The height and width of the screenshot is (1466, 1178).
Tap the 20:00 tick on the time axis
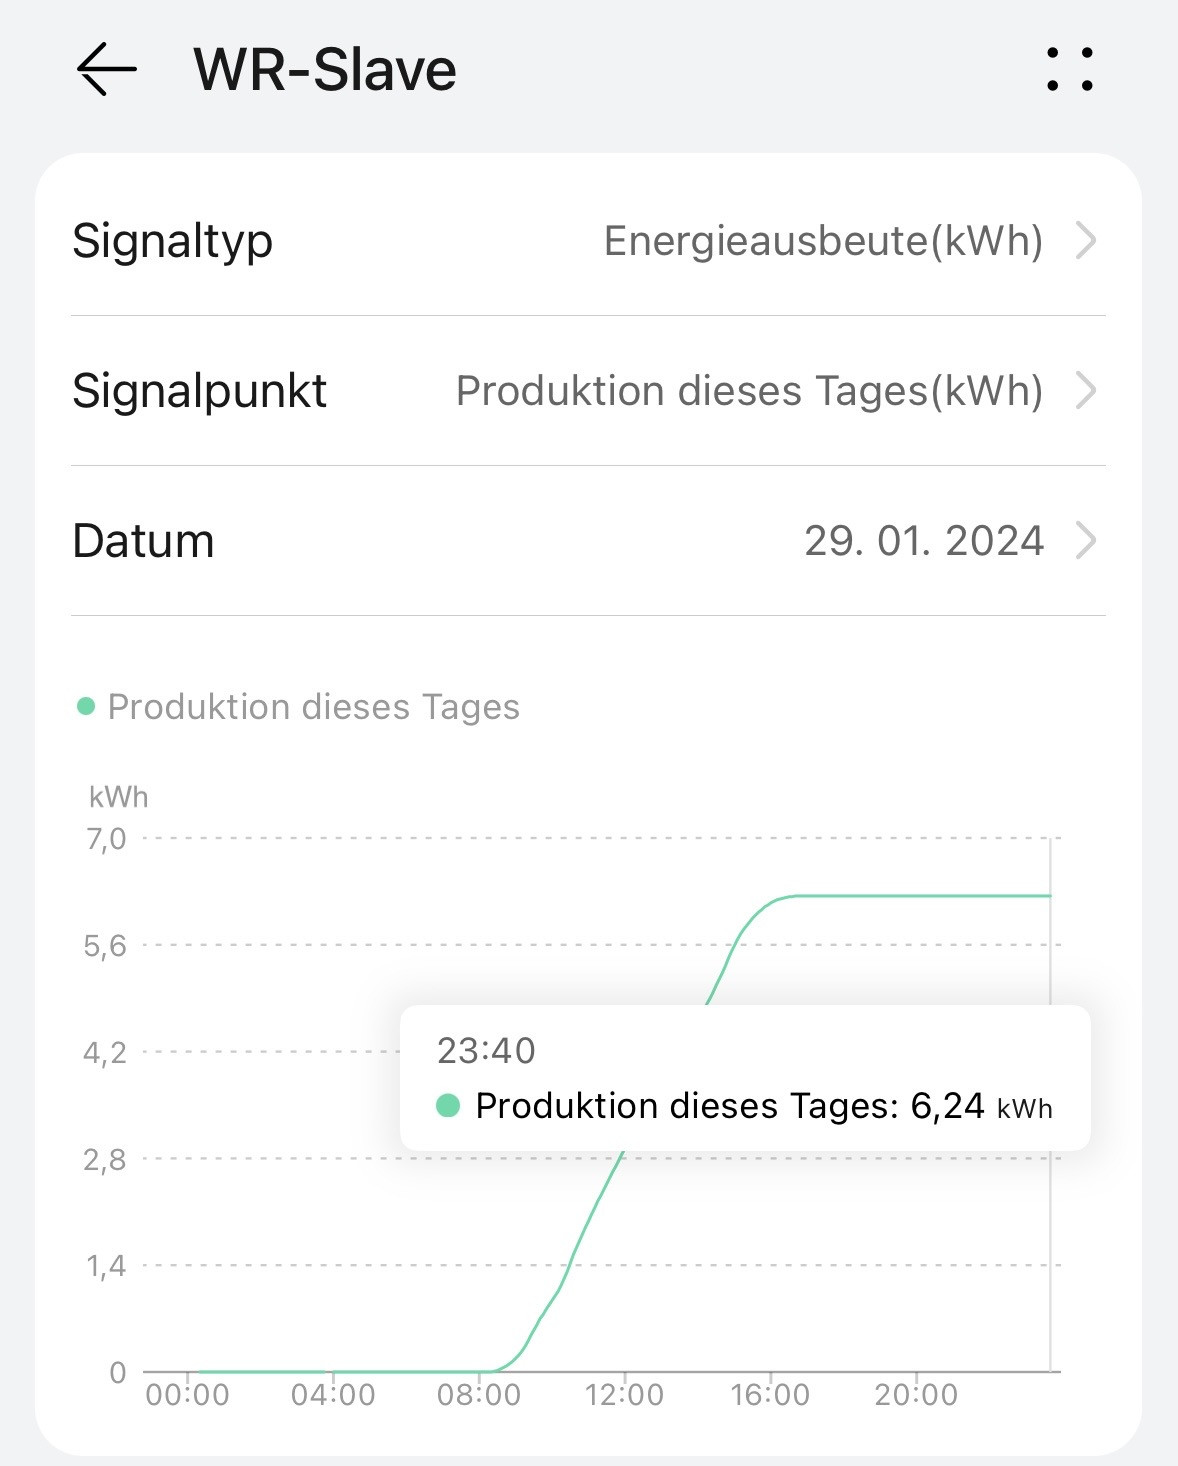pyautogui.click(x=916, y=1394)
